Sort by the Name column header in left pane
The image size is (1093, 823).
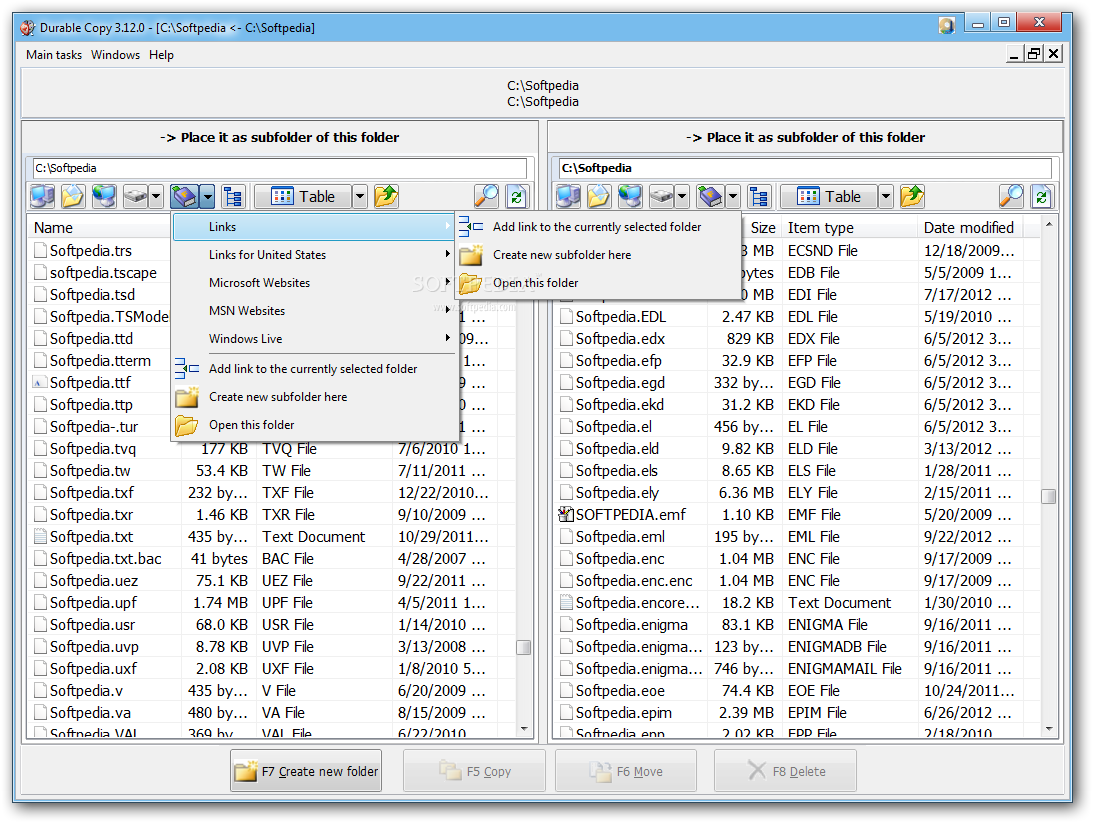point(101,228)
